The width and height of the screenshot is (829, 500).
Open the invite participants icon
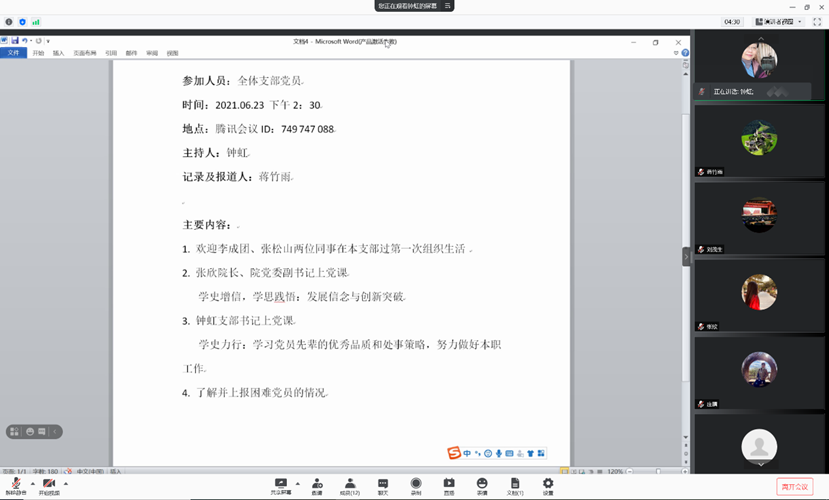pos(317,485)
